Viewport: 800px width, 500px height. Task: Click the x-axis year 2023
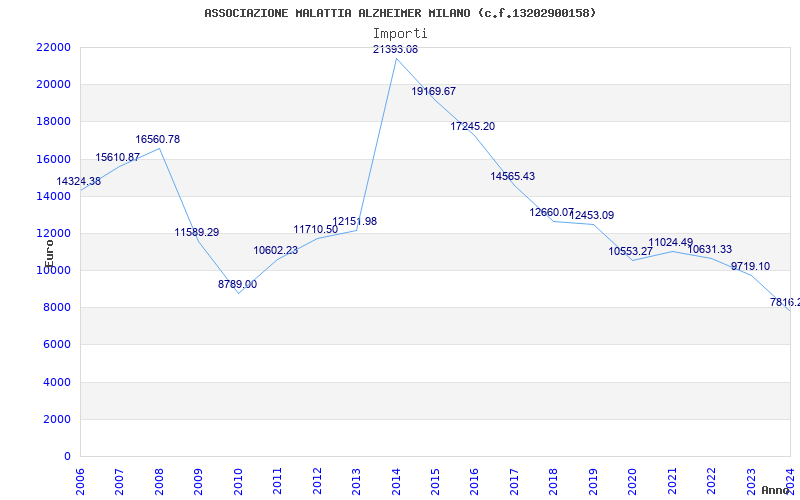(x=751, y=480)
